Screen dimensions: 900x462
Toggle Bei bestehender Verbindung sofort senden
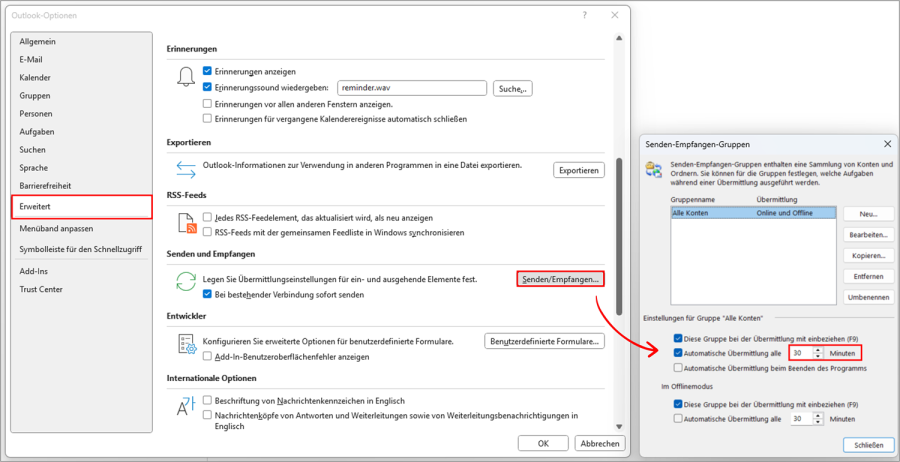[207, 294]
